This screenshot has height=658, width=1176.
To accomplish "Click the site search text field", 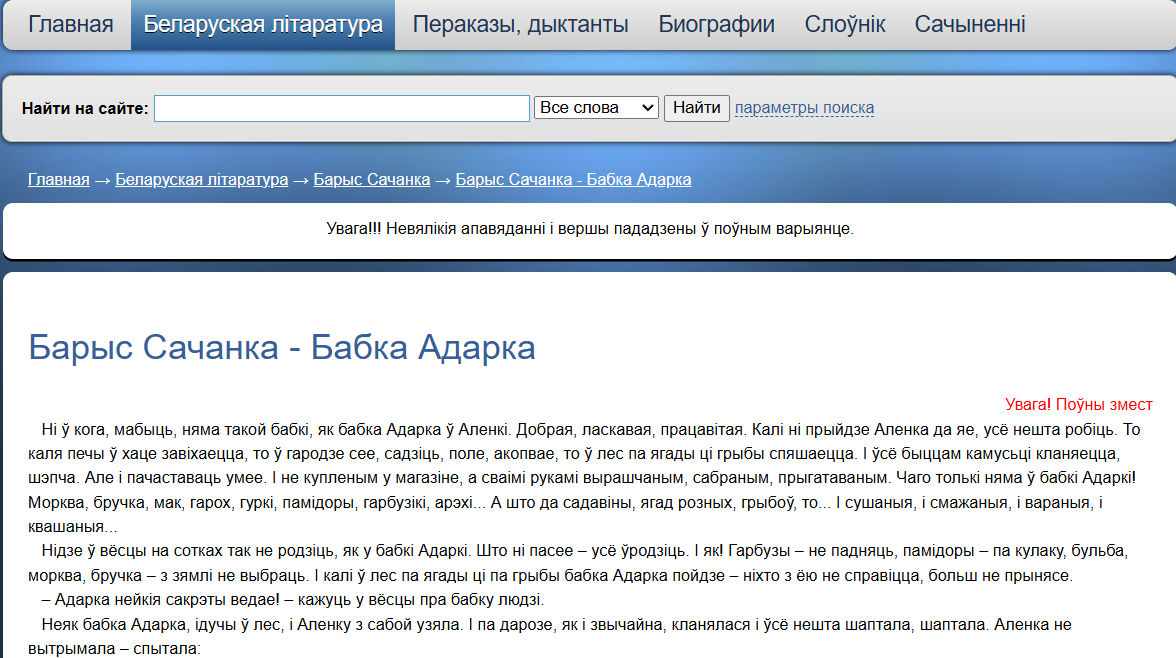I will tap(341, 108).
